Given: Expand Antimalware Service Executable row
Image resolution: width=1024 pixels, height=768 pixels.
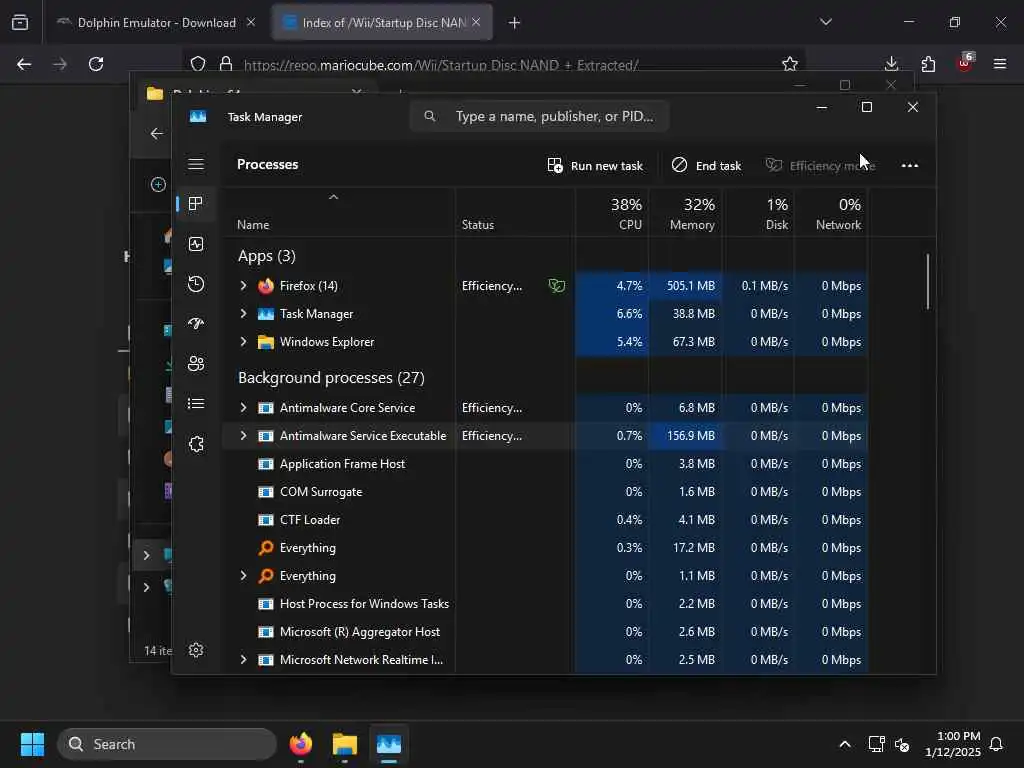Looking at the screenshot, I should (x=244, y=436).
